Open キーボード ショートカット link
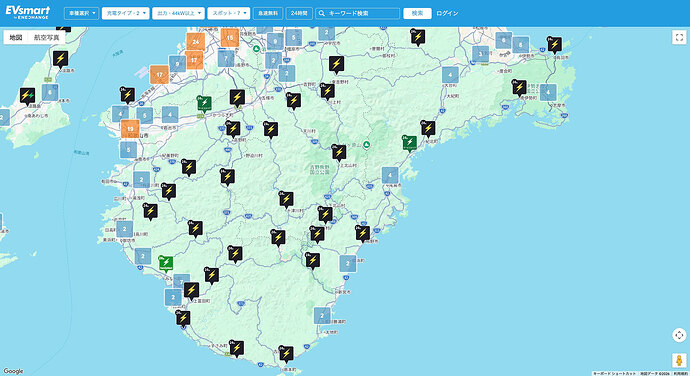The width and height of the screenshot is (690, 376). coord(615,373)
